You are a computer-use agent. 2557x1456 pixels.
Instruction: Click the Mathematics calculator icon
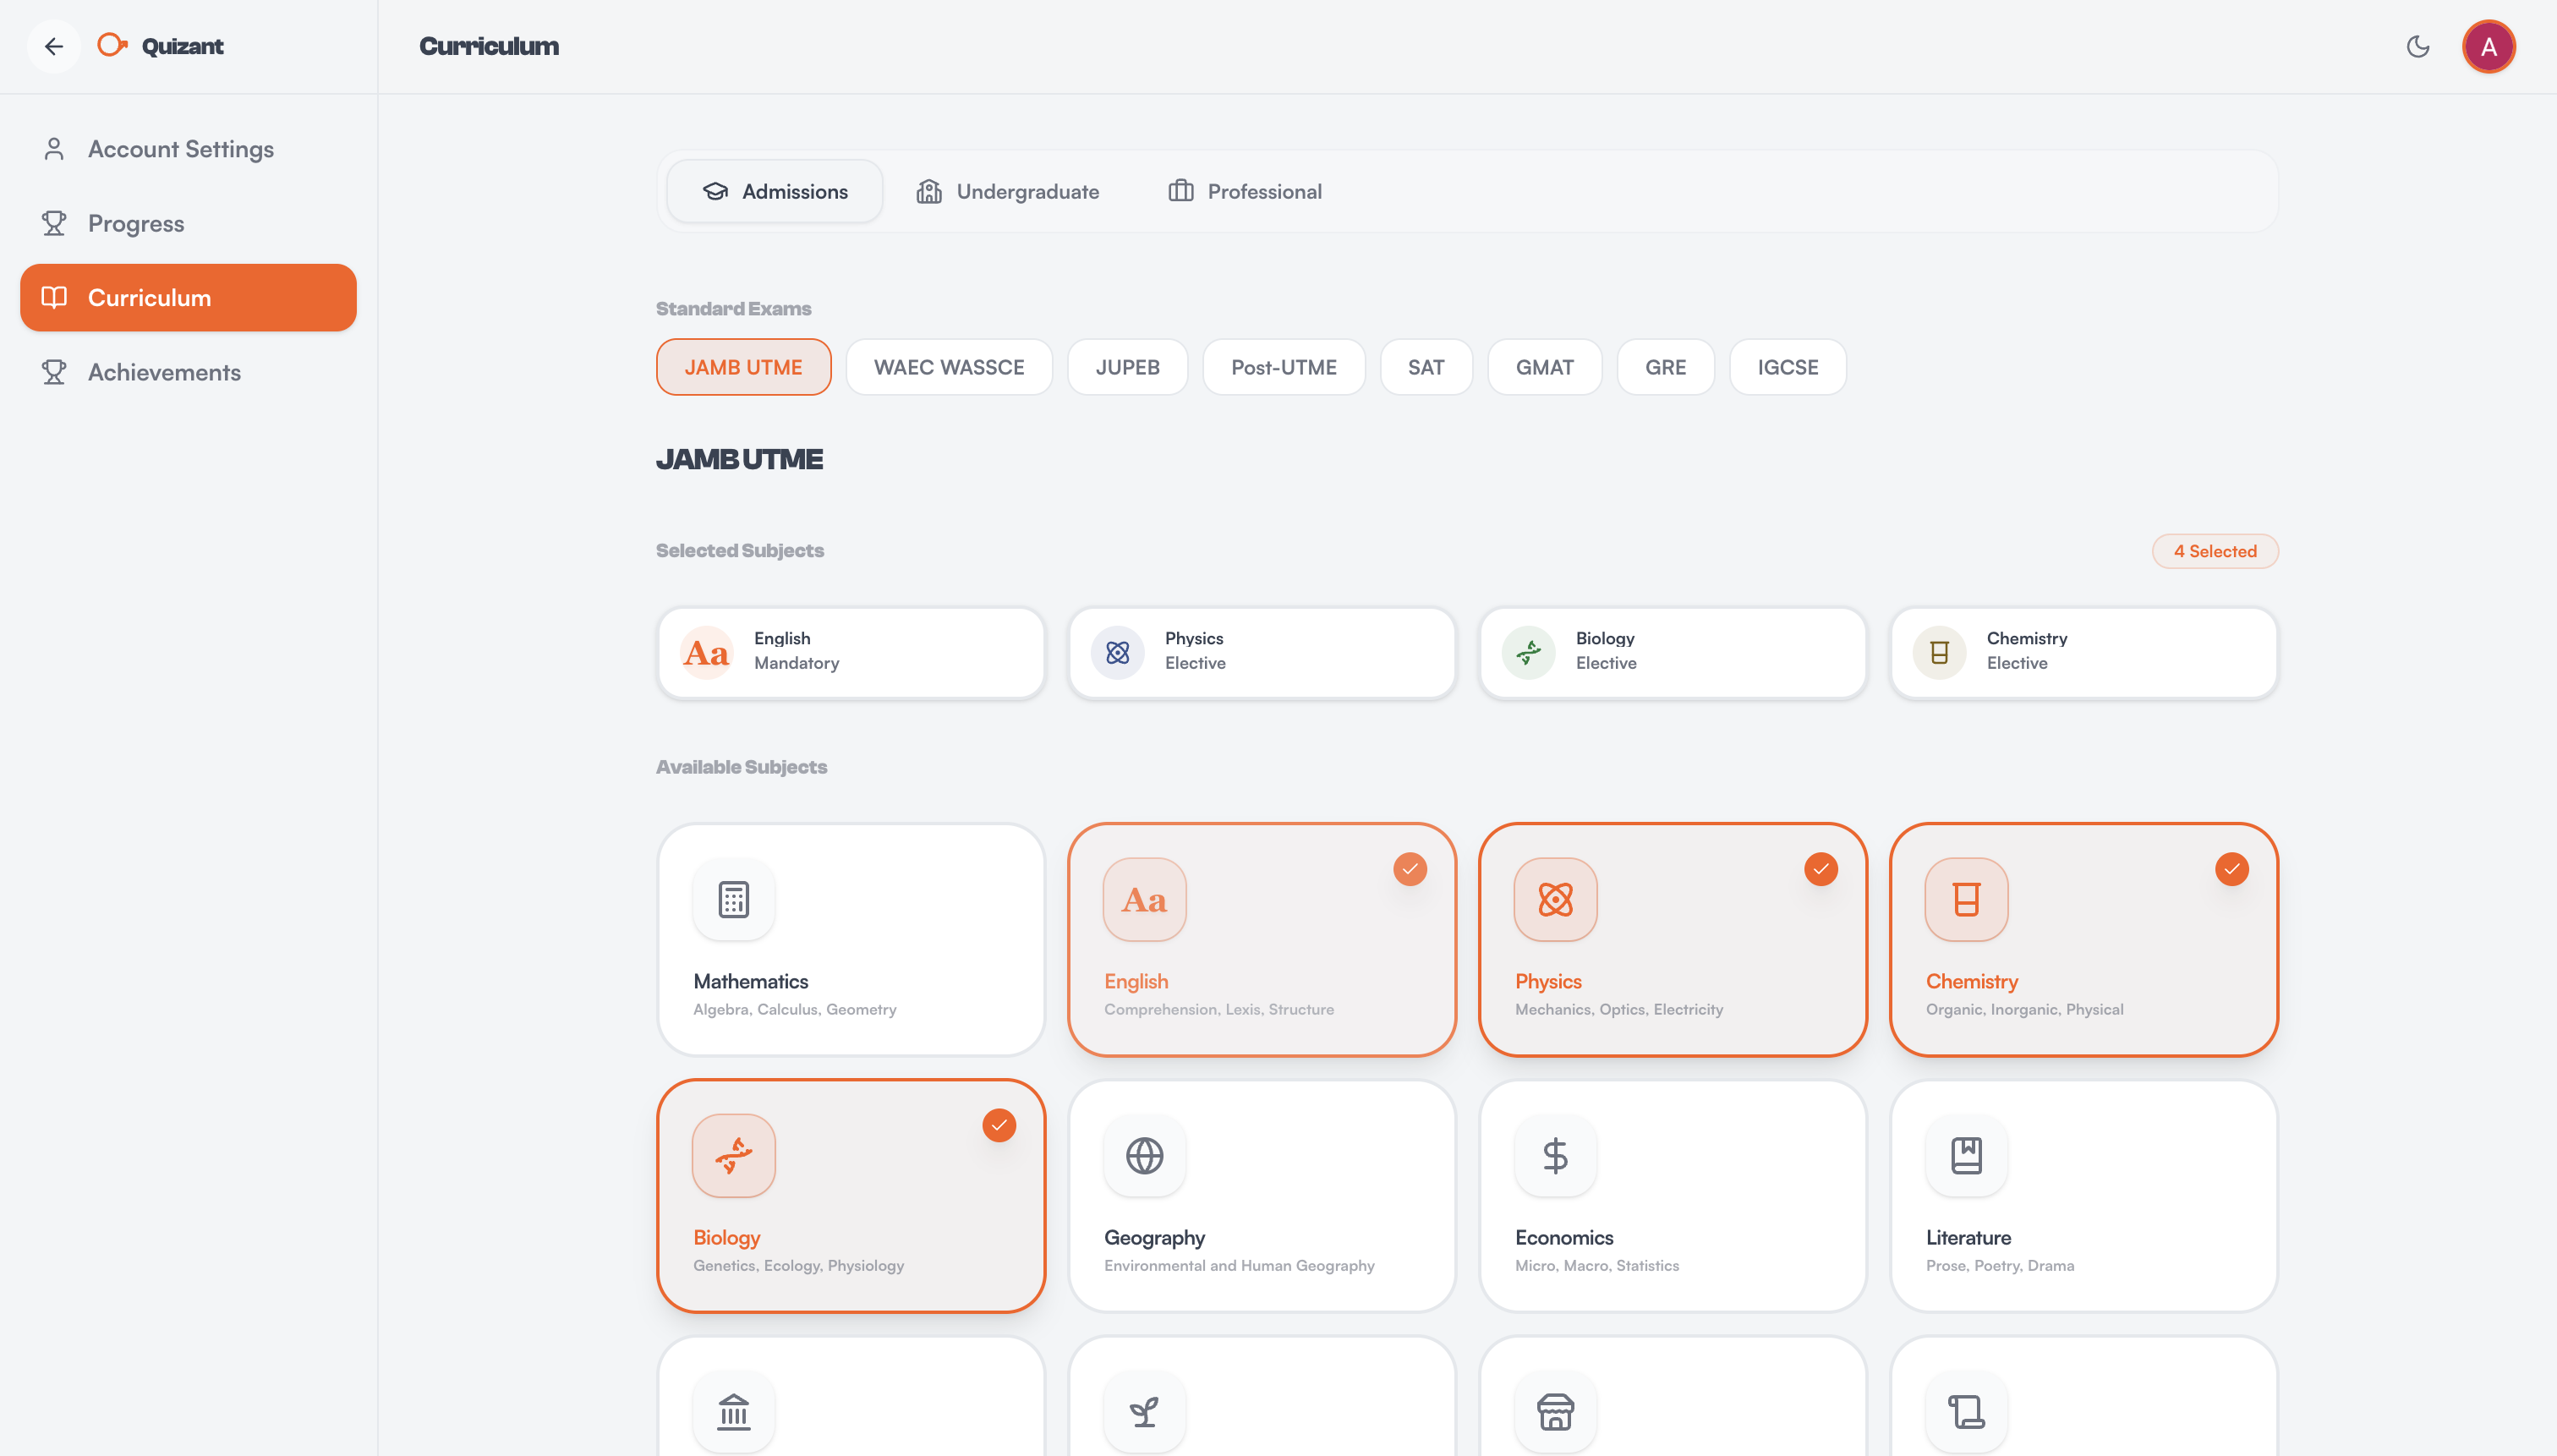(x=734, y=900)
